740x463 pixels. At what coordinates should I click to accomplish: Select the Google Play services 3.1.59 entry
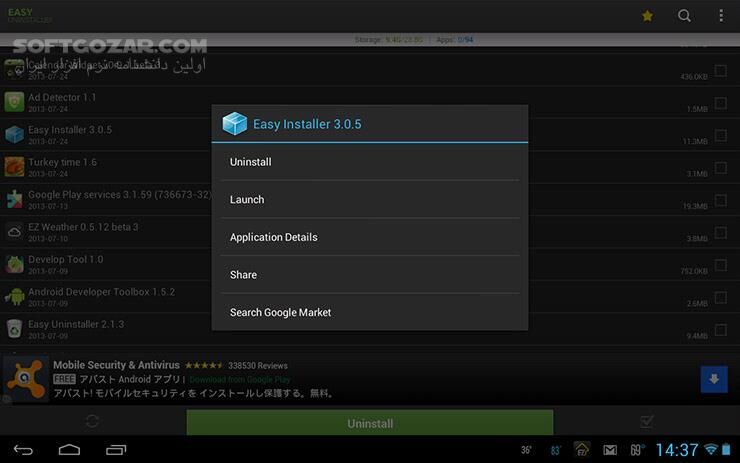pos(370,200)
